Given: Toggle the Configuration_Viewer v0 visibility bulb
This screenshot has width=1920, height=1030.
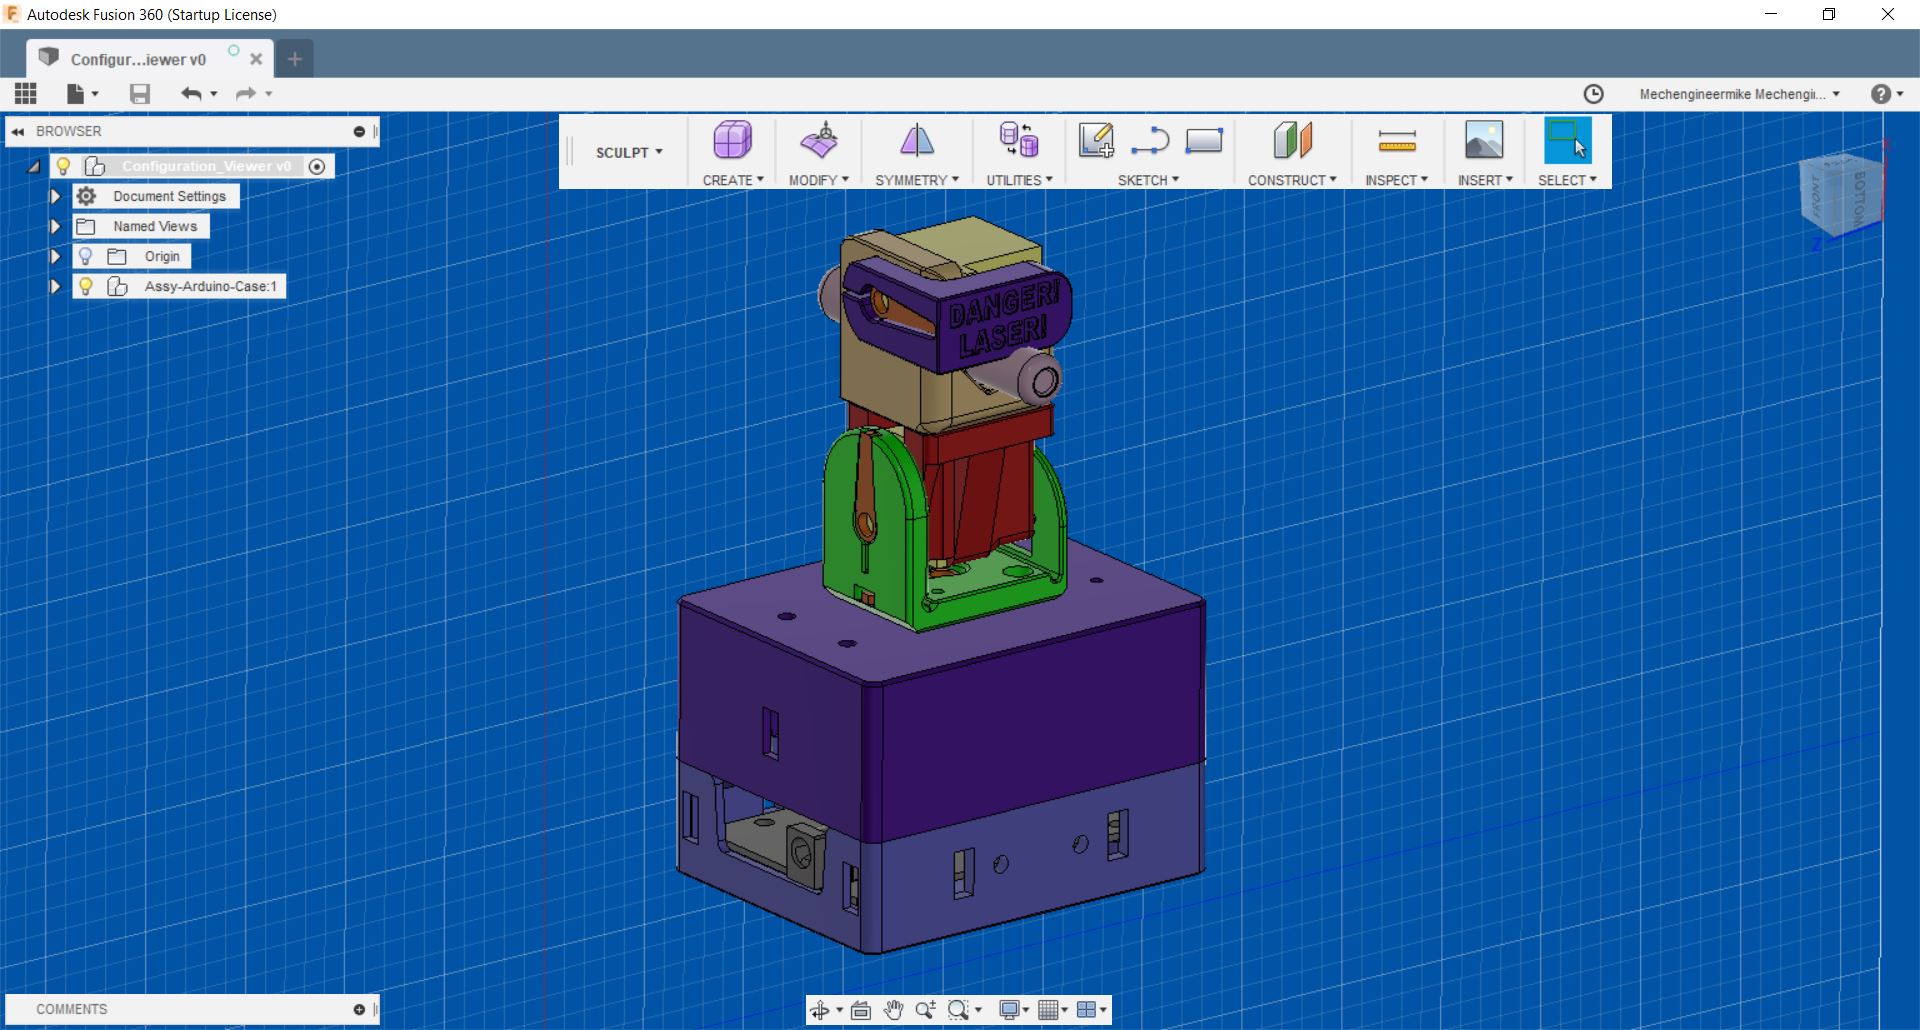Looking at the screenshot, I should pyautogui.click(x=64, y=166).
